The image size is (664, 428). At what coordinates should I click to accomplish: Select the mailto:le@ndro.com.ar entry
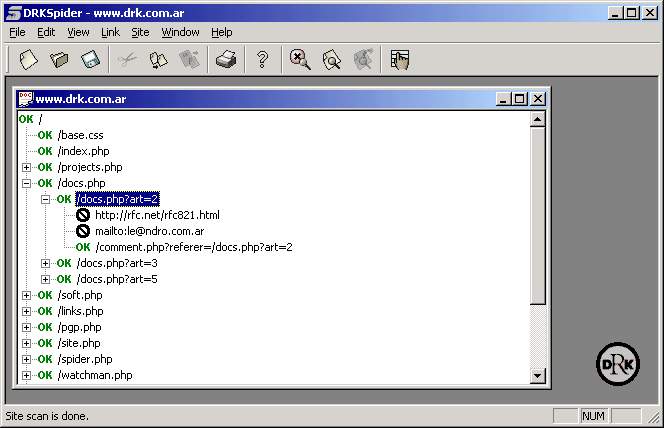tap(149, 231)
